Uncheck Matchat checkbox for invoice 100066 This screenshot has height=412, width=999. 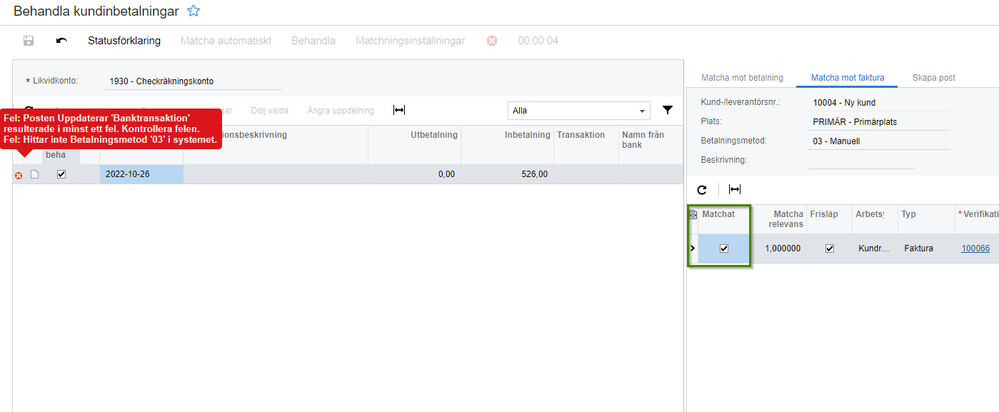(x=724, y=248)
